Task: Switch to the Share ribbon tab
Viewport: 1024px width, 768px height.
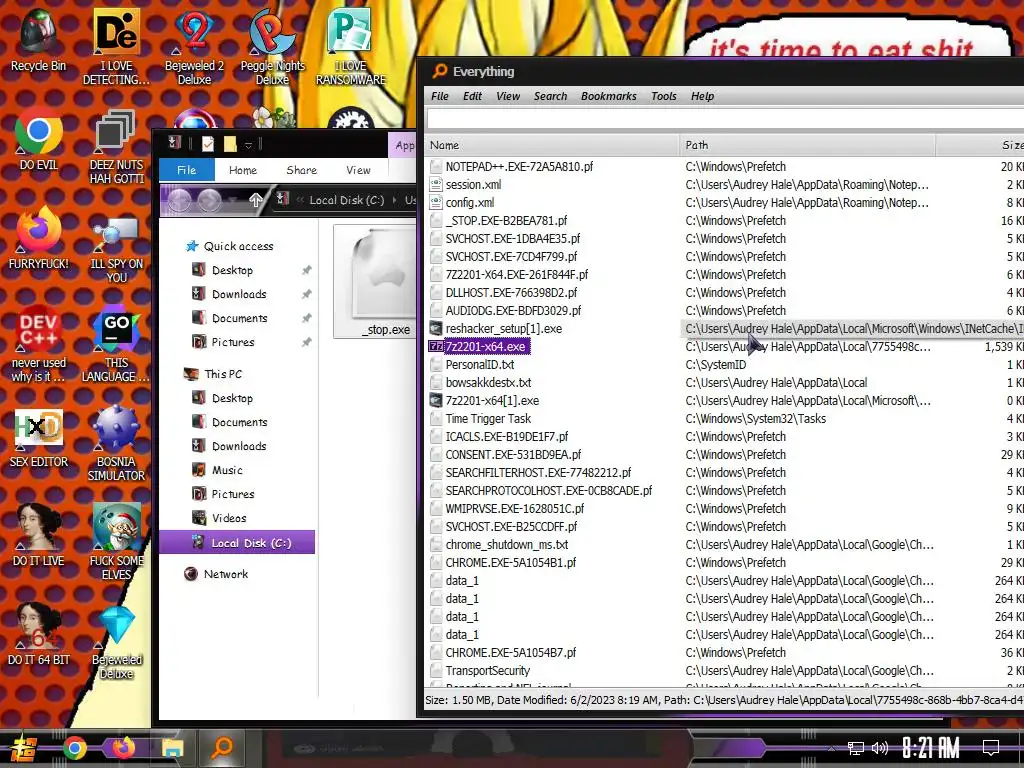Action: [x=302, y=170]
